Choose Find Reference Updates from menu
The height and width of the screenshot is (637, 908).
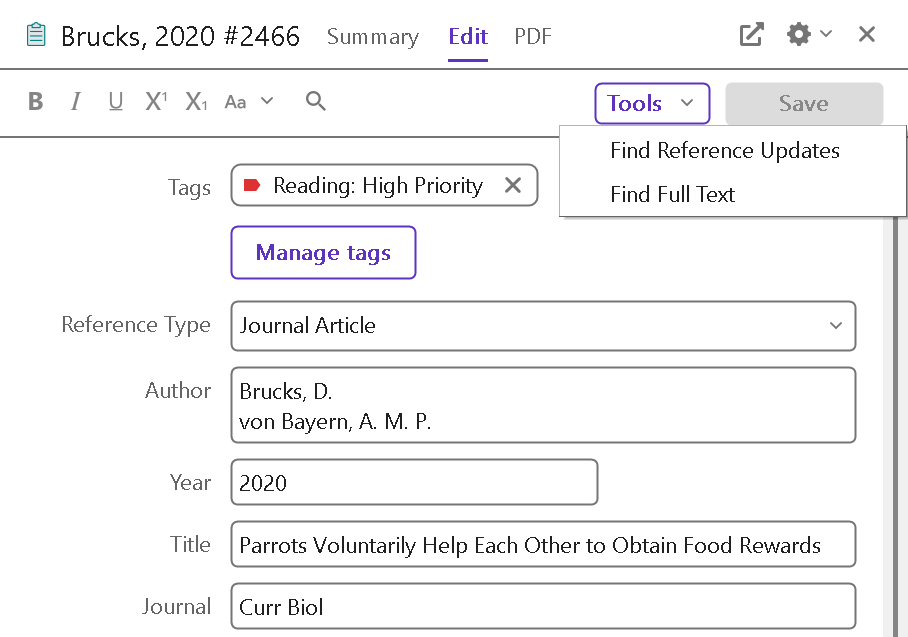click(x=724, y=151)
